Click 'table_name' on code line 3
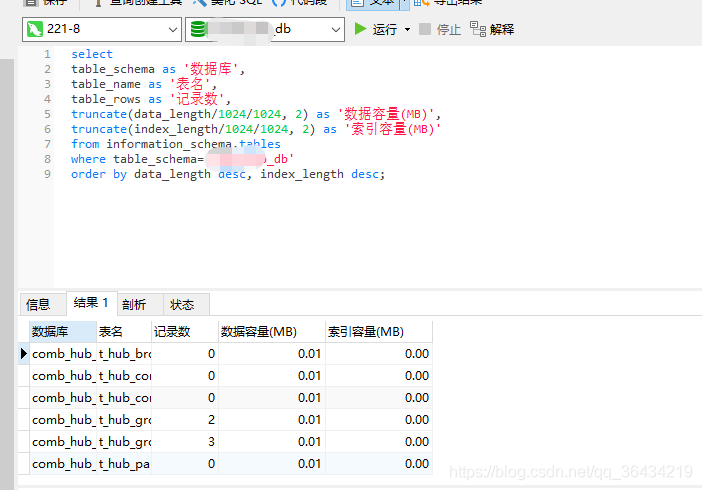The height and width of the screenshot is (490, 702). 106,84
